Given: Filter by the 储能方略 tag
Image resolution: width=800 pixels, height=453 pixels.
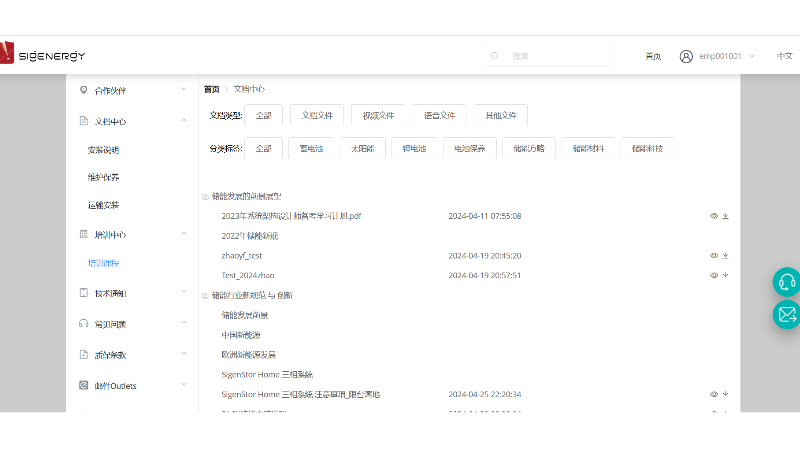Looking at the screenshot, I should tap(529, 148).
